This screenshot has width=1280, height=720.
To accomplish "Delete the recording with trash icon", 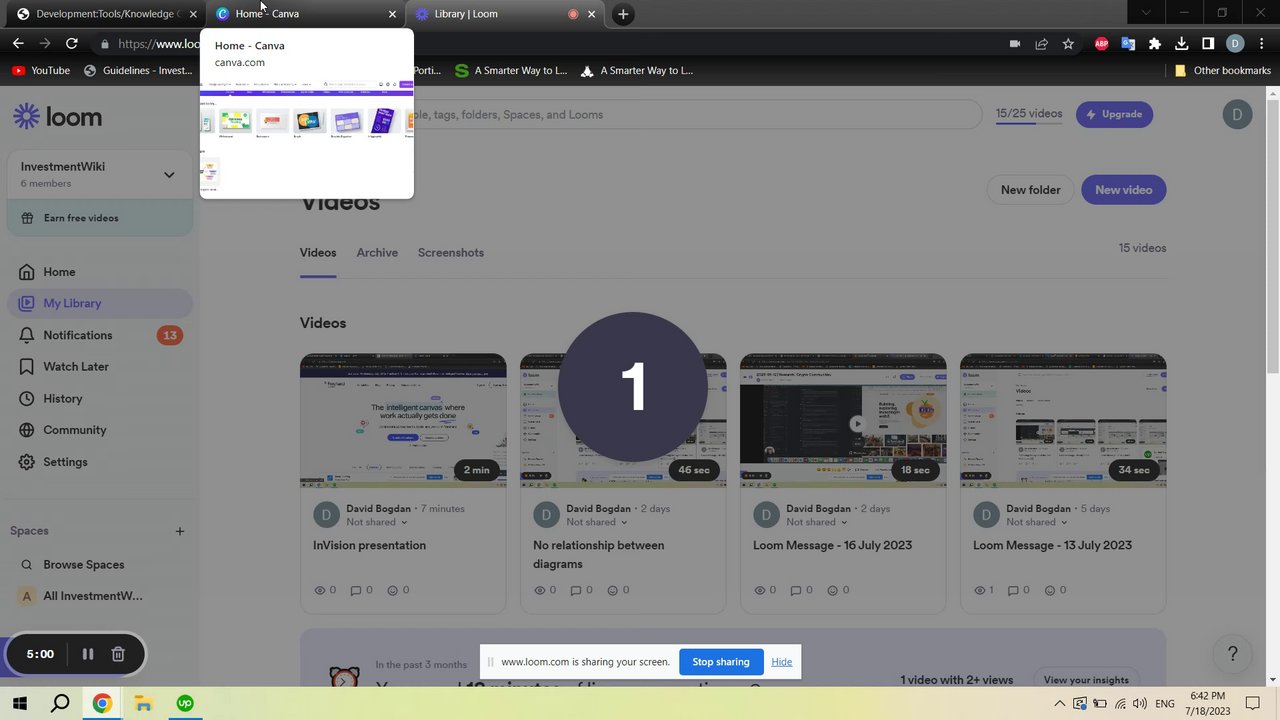I will click(118, 654).
